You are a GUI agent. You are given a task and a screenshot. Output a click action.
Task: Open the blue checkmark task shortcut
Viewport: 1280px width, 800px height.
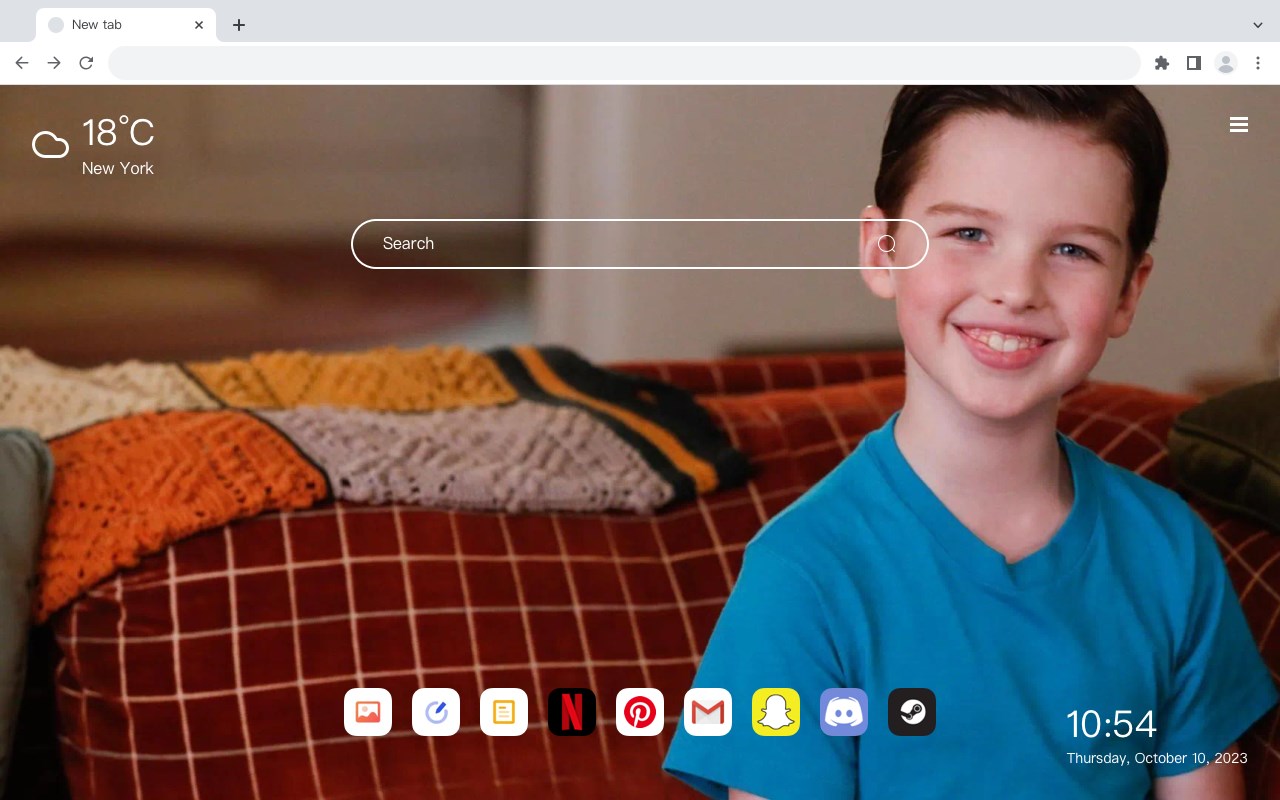coord(436,712)
